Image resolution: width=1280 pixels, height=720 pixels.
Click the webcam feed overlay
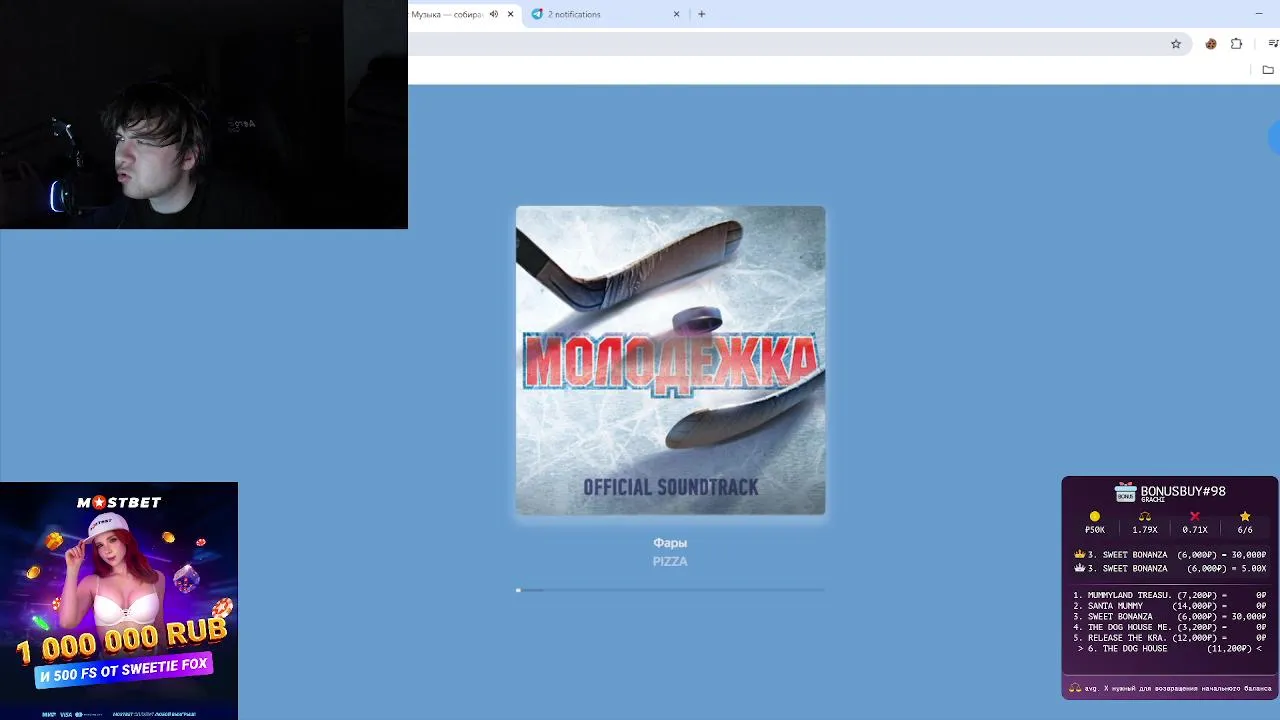(204, 115)
